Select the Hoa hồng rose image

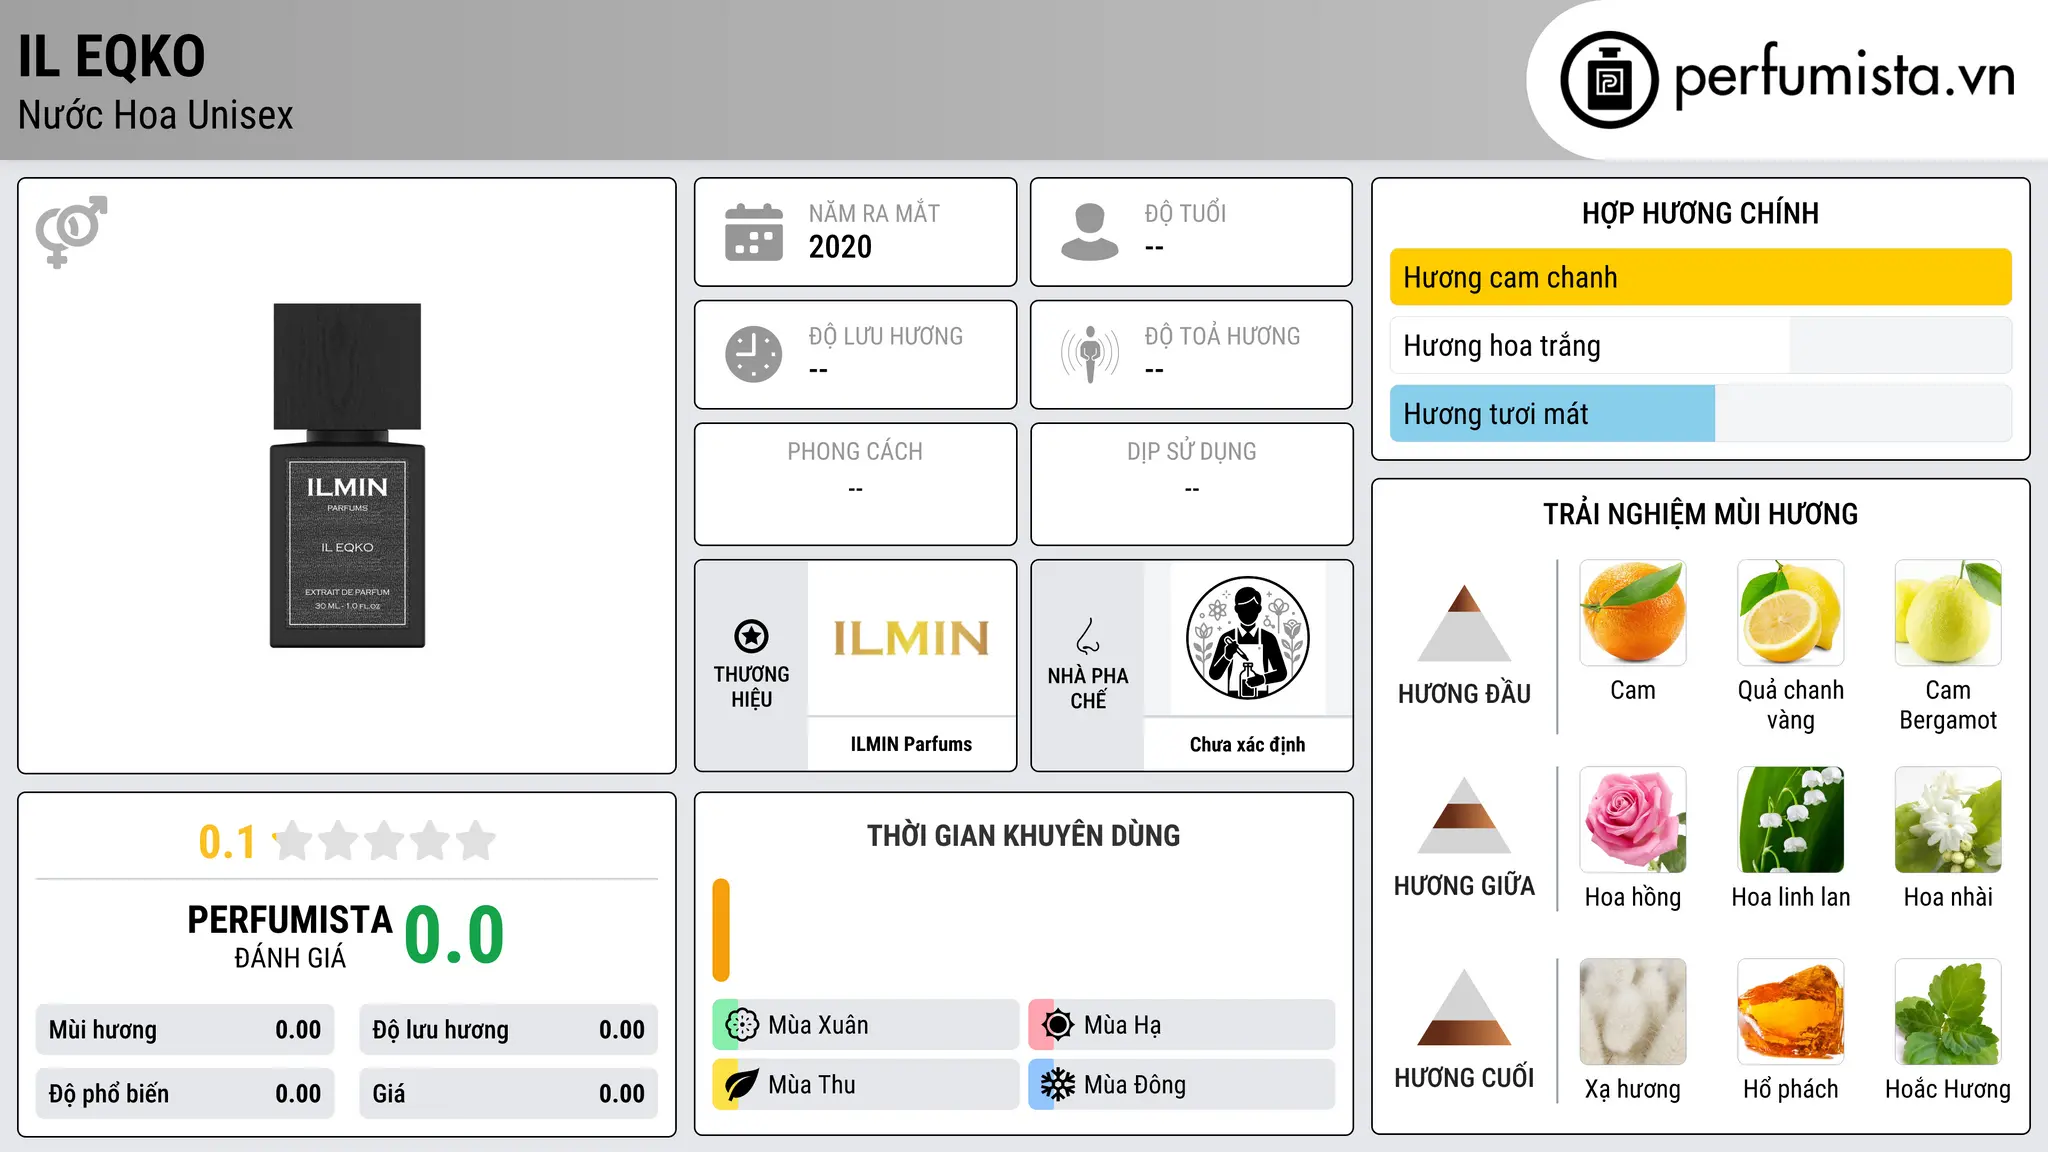(1633, 820)
